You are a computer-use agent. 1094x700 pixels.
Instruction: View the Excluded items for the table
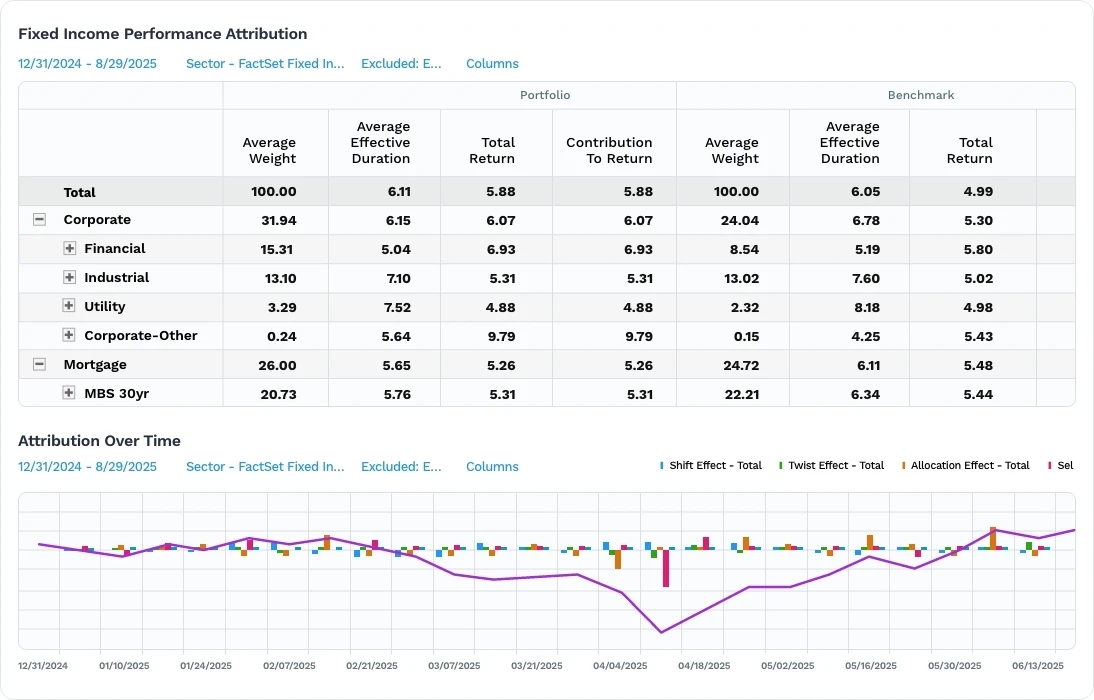pyautogui.click(x=401, y=63)
